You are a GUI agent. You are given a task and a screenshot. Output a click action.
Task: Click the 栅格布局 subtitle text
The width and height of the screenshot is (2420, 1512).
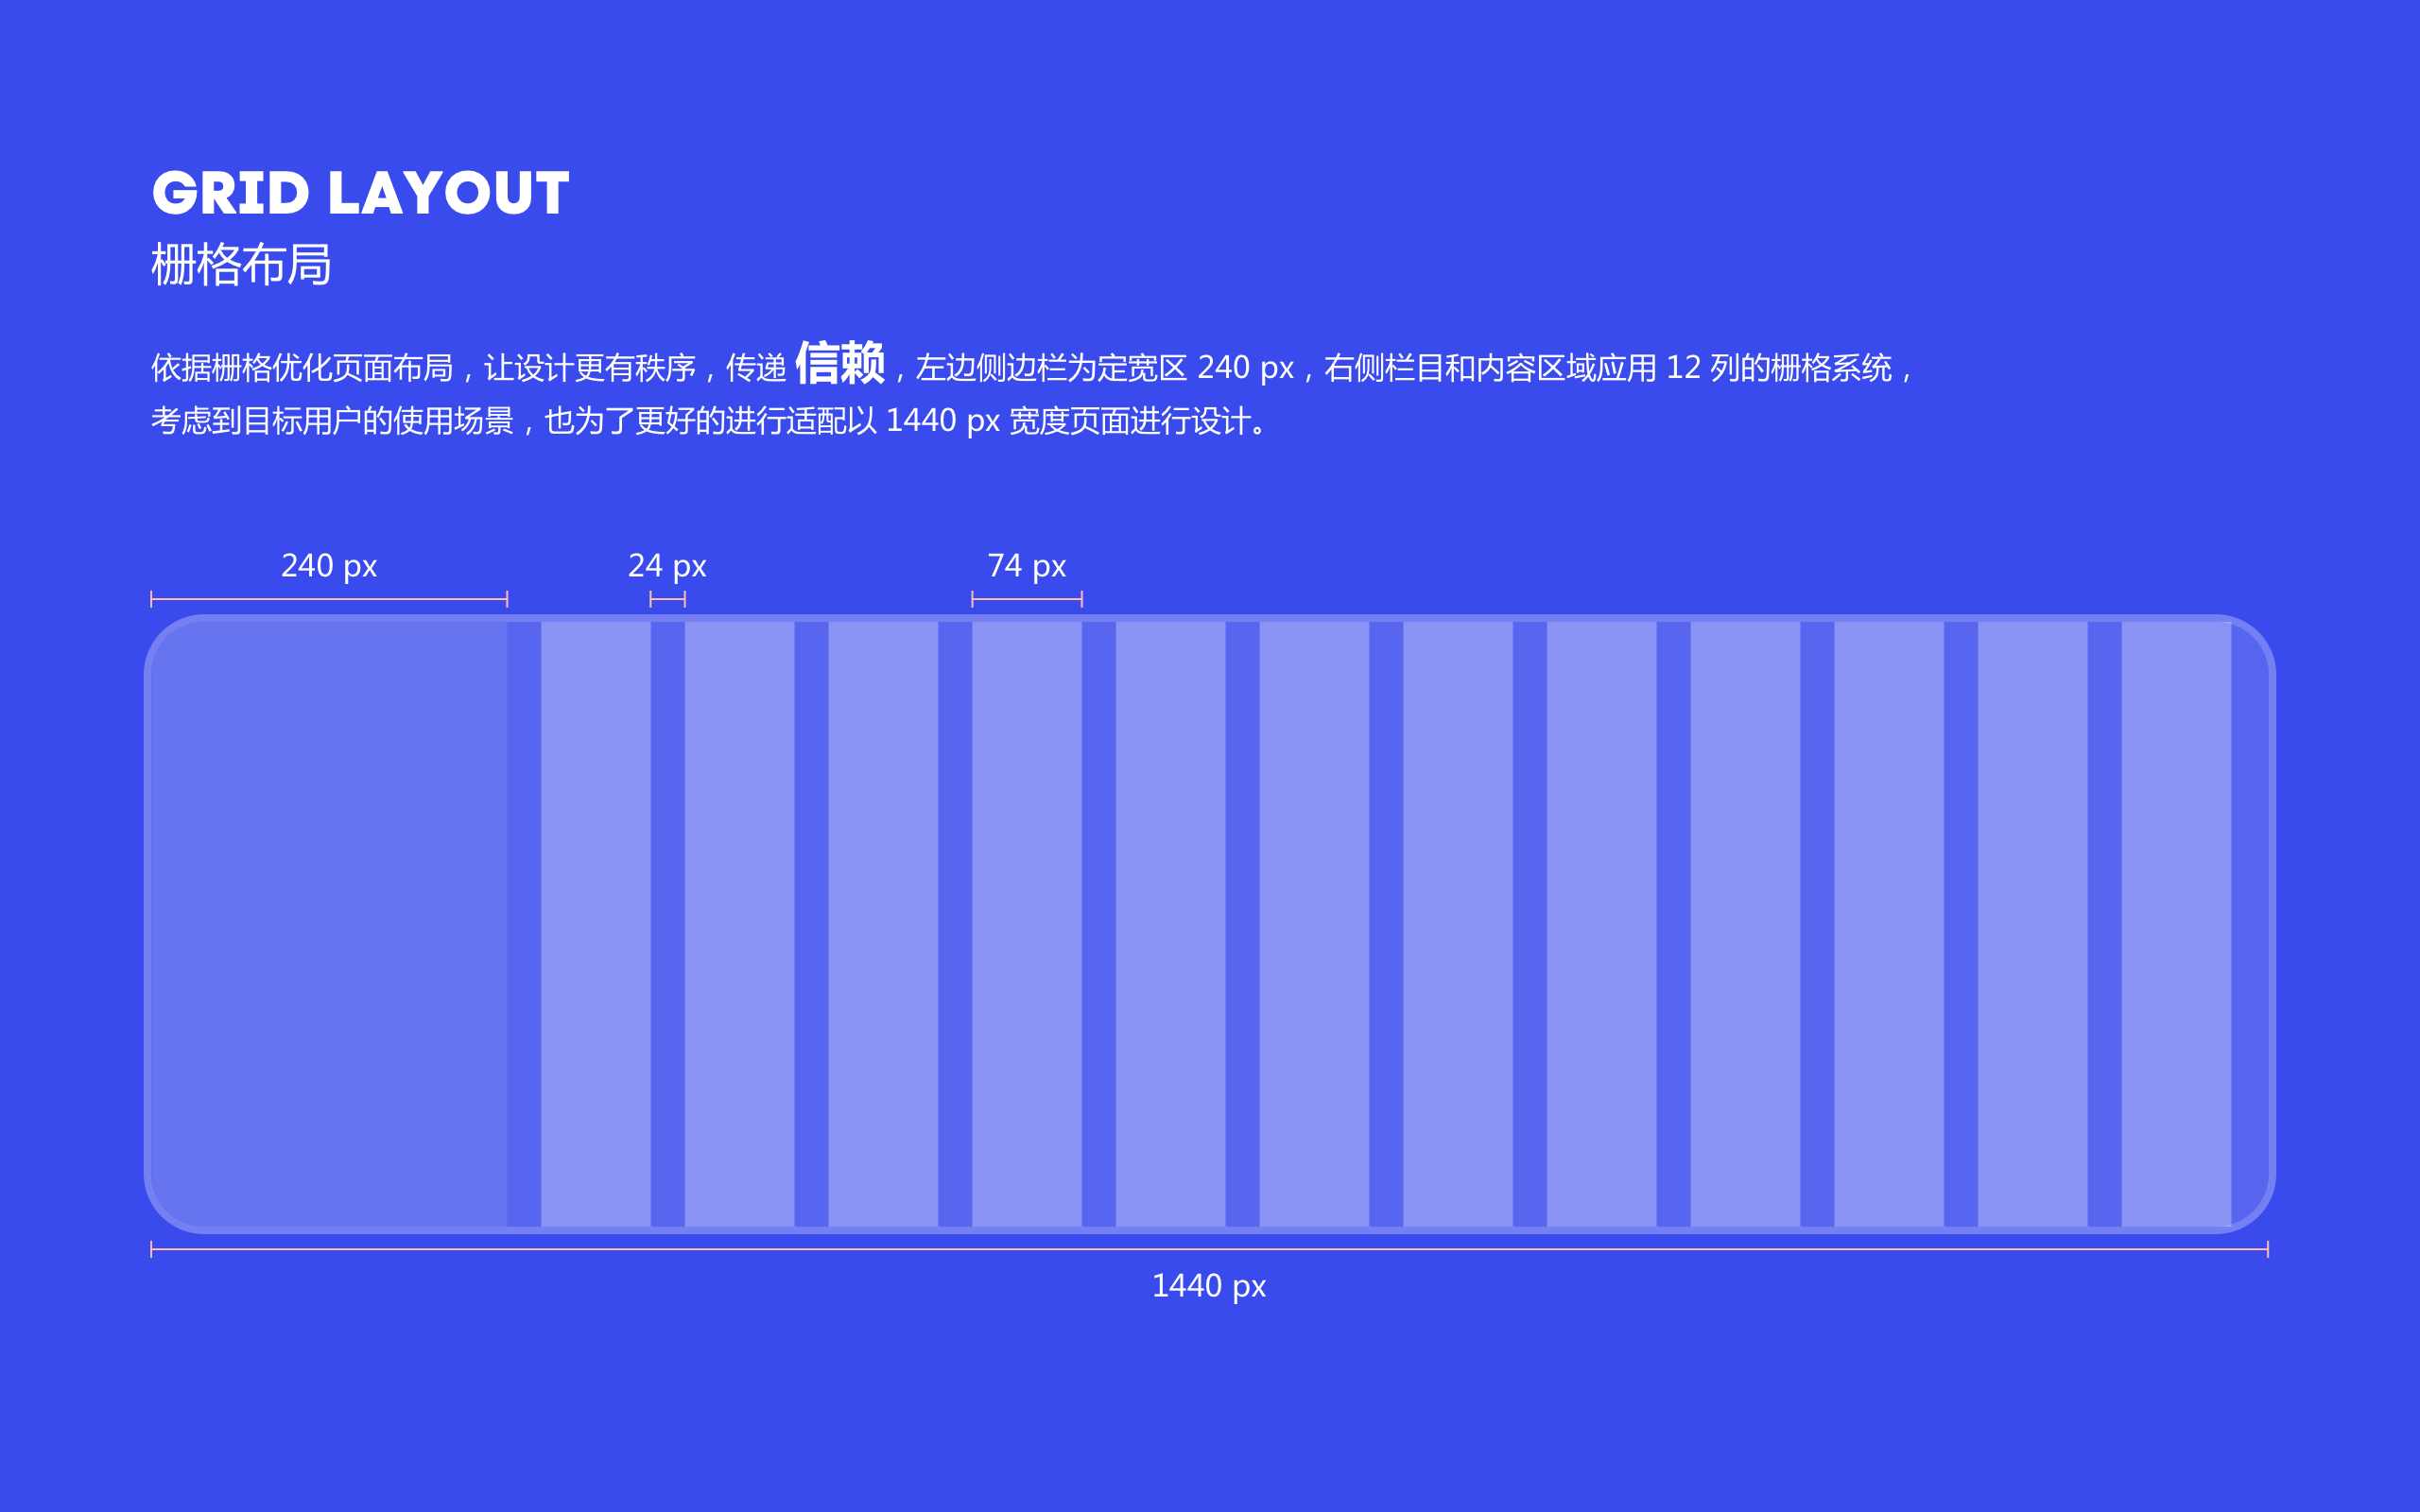point(241,265)
